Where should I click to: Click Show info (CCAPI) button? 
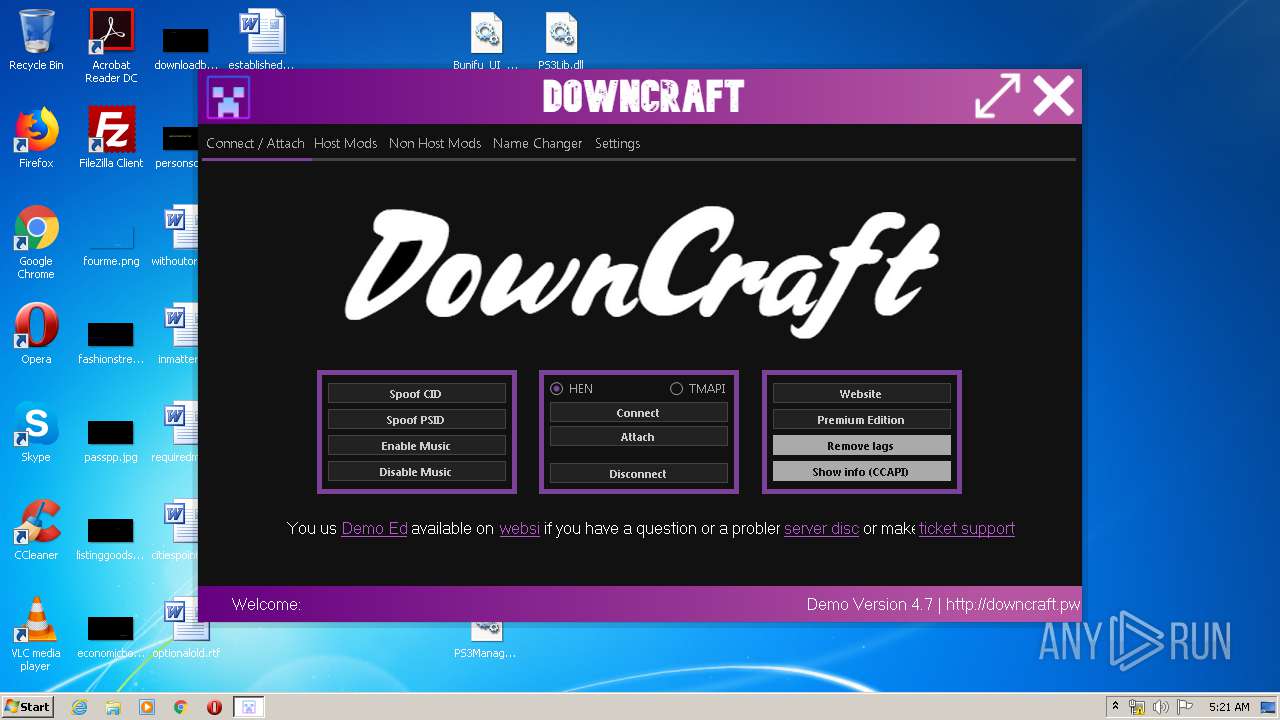pos(861,472)
